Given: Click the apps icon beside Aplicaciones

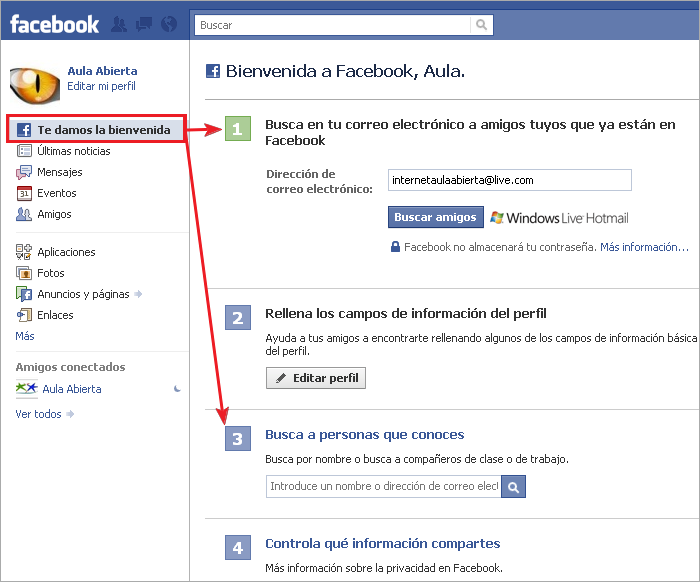Looking at the screenshot, I should click(24, 252).
